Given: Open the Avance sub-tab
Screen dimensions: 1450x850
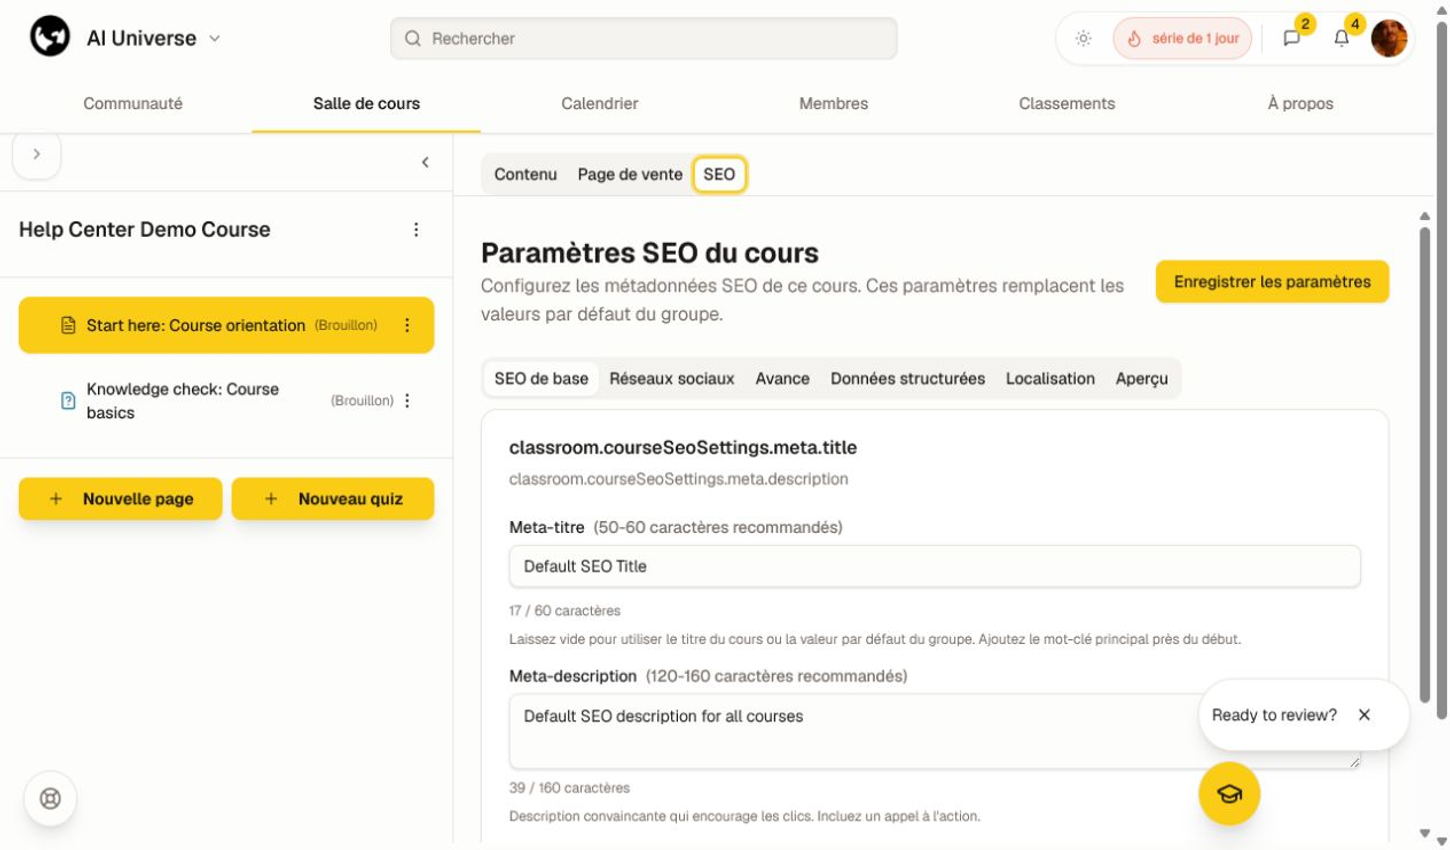Looking at the screenshot, I should pos(782,378).
